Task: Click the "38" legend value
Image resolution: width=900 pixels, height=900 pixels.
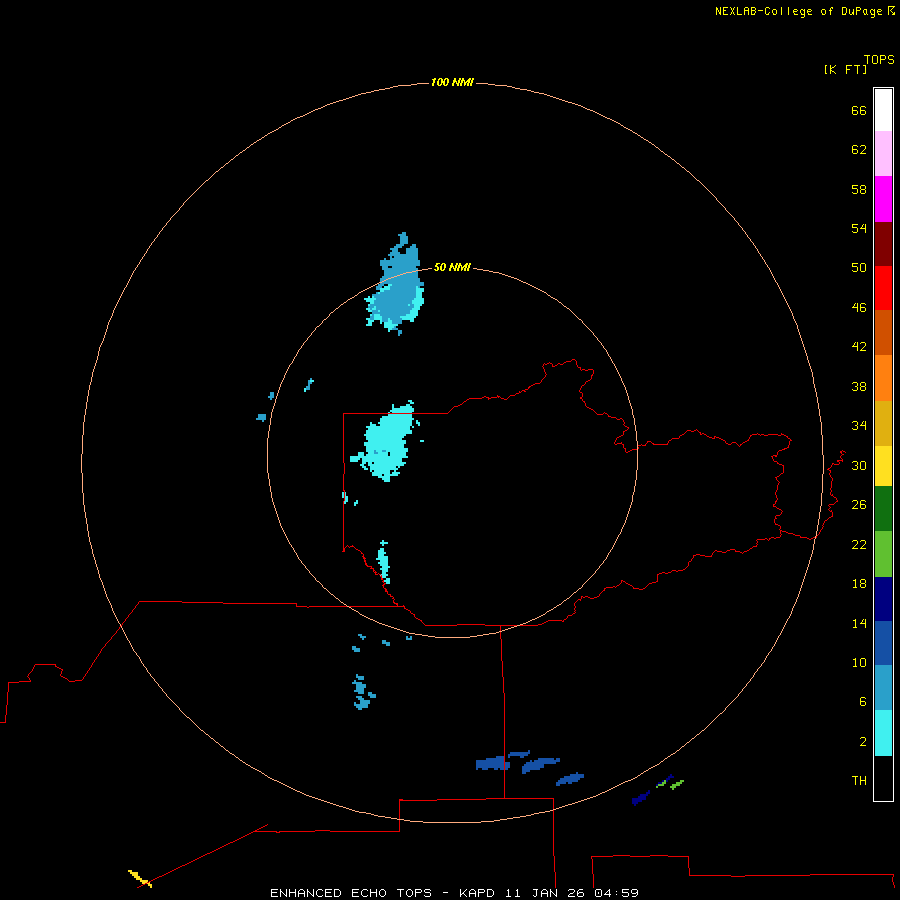Action: coord(859,387)
